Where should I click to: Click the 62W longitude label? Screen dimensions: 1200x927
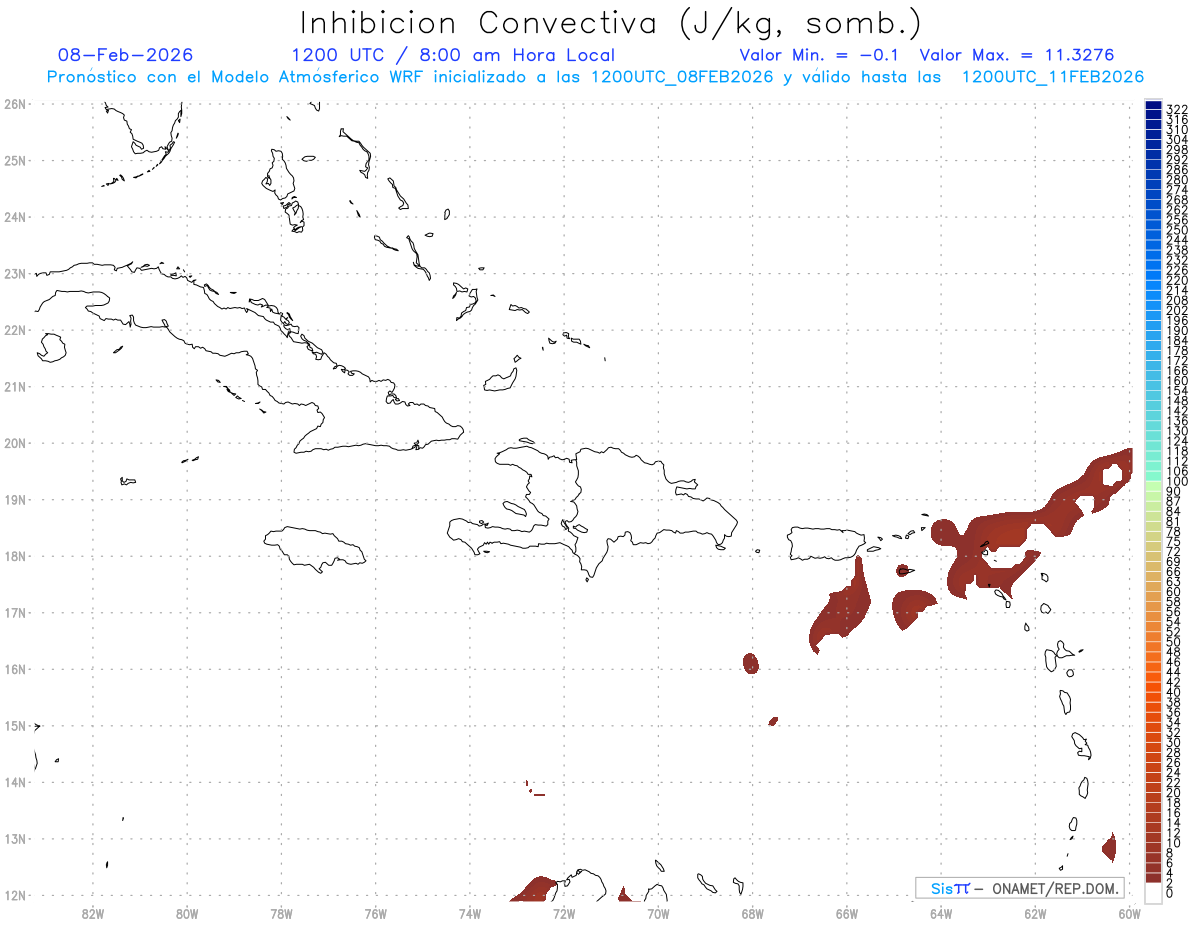click(x=1035, y=913)
